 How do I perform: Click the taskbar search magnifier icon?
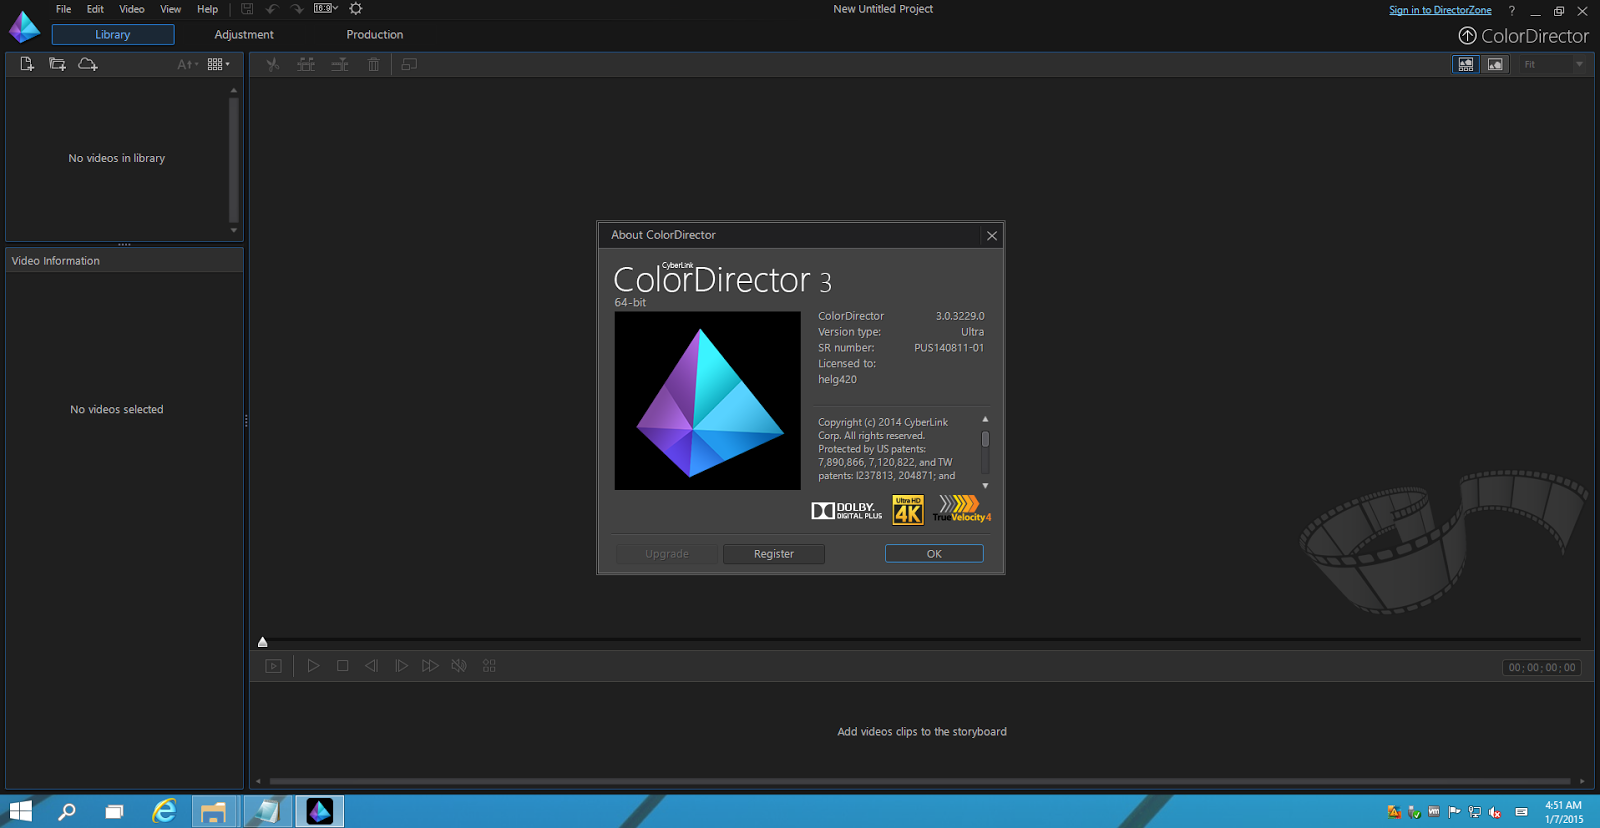pos(67,812)
